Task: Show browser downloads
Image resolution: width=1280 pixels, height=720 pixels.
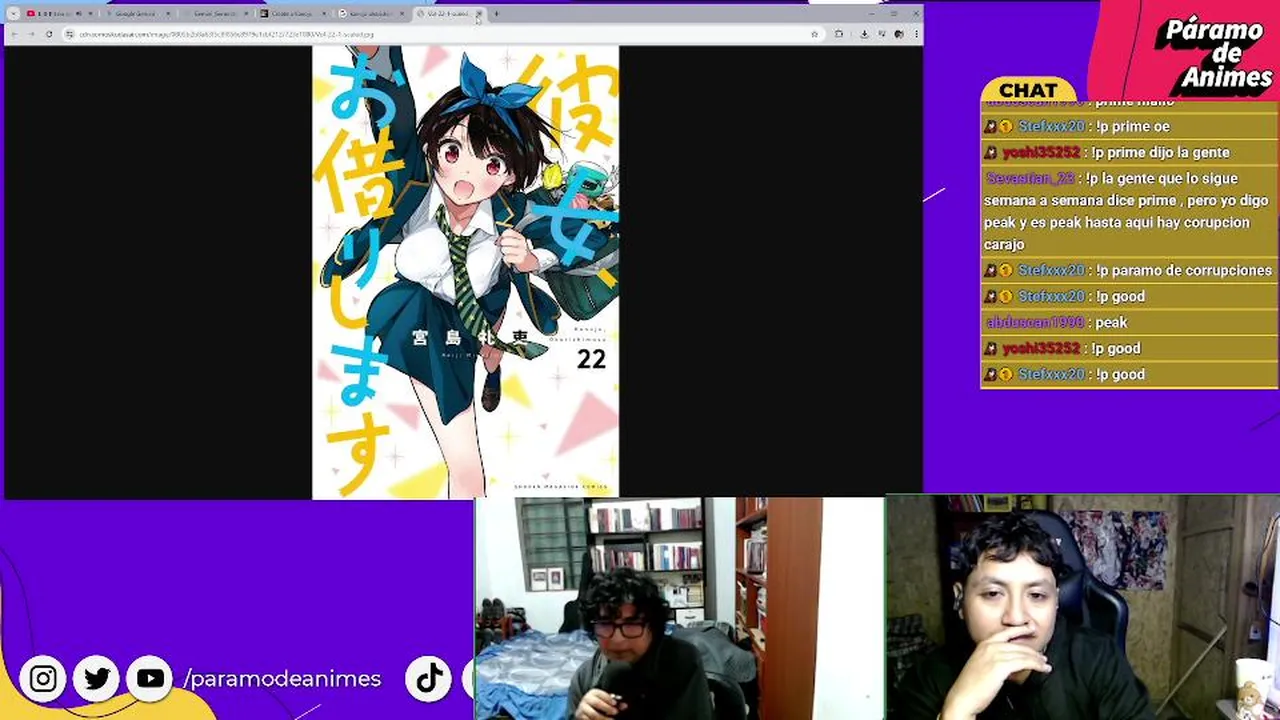Action: pyautogui.click(x=864, y=34)
